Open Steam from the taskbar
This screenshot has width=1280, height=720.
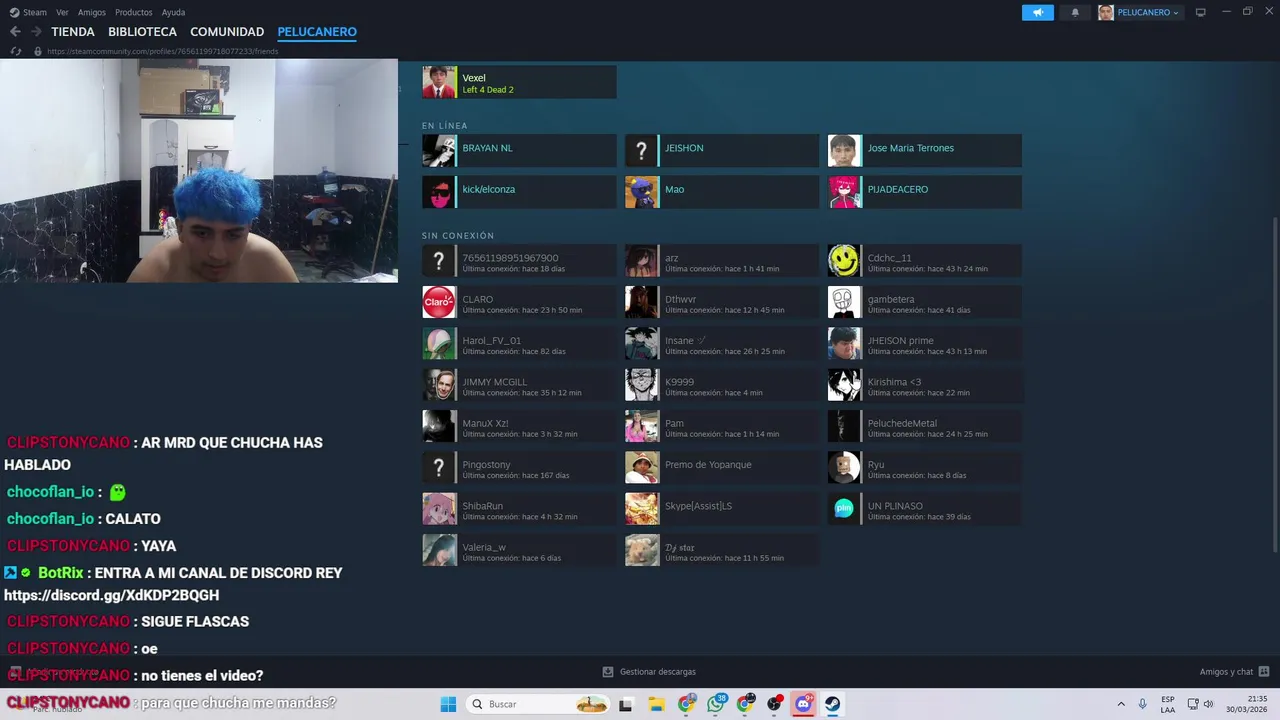[x=833, y=704]
